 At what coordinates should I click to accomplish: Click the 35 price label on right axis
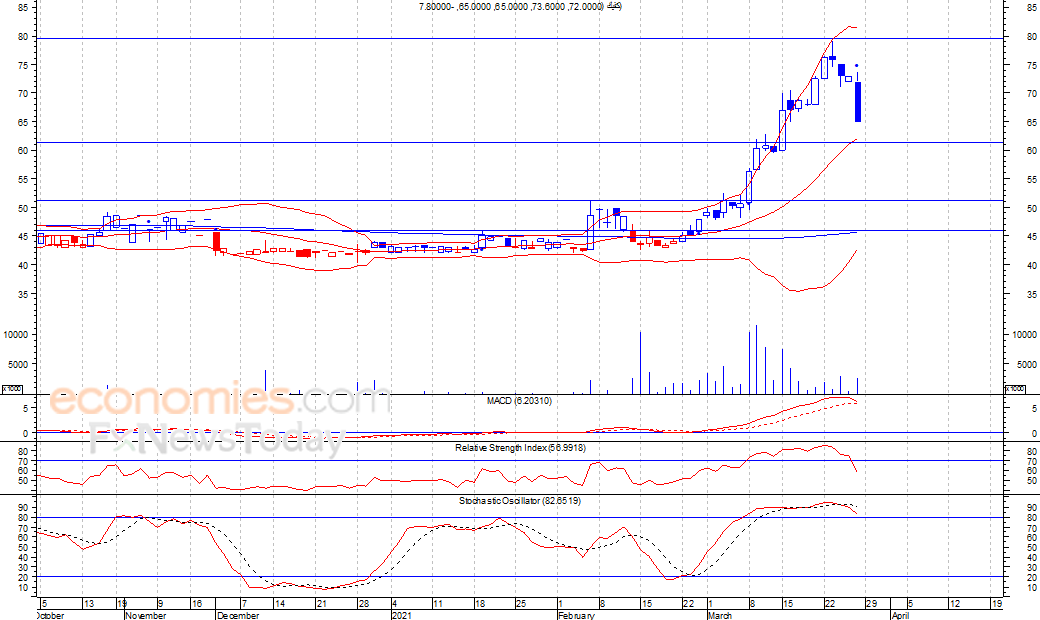tap(1031, 294)
